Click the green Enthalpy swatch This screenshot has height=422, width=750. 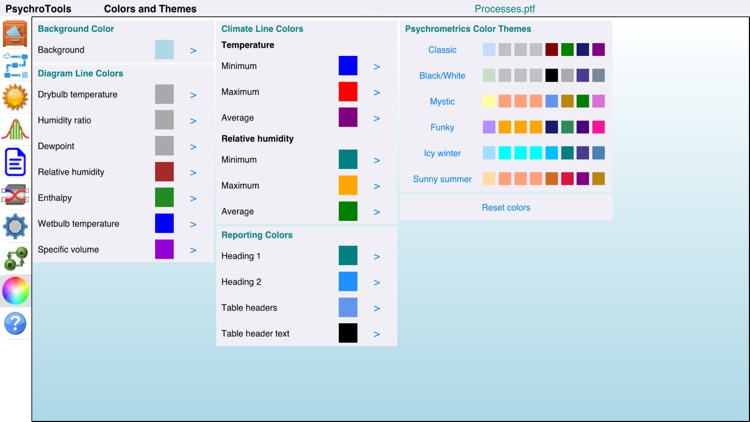point(164,198)
